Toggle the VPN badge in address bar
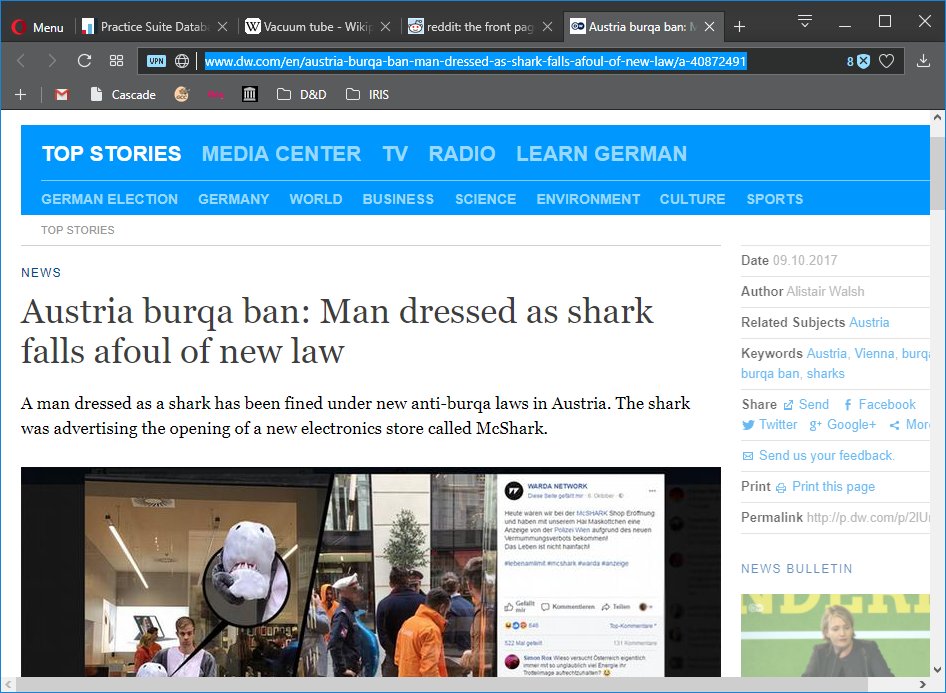This screenshot has width=946, height=693. click(156, 61)
